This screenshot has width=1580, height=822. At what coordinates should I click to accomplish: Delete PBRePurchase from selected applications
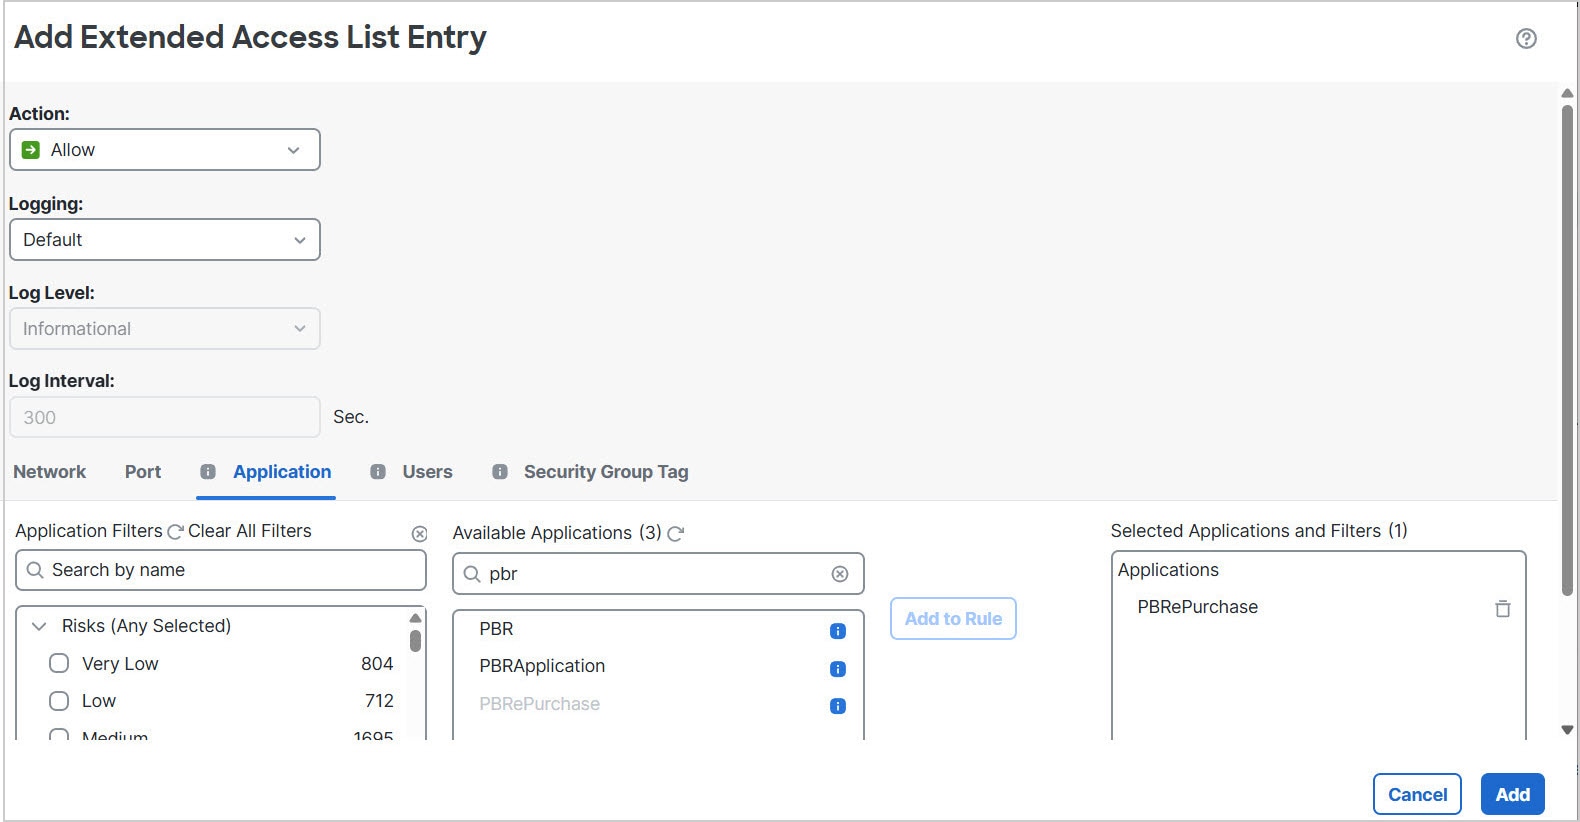click(x=1502, y=609)
